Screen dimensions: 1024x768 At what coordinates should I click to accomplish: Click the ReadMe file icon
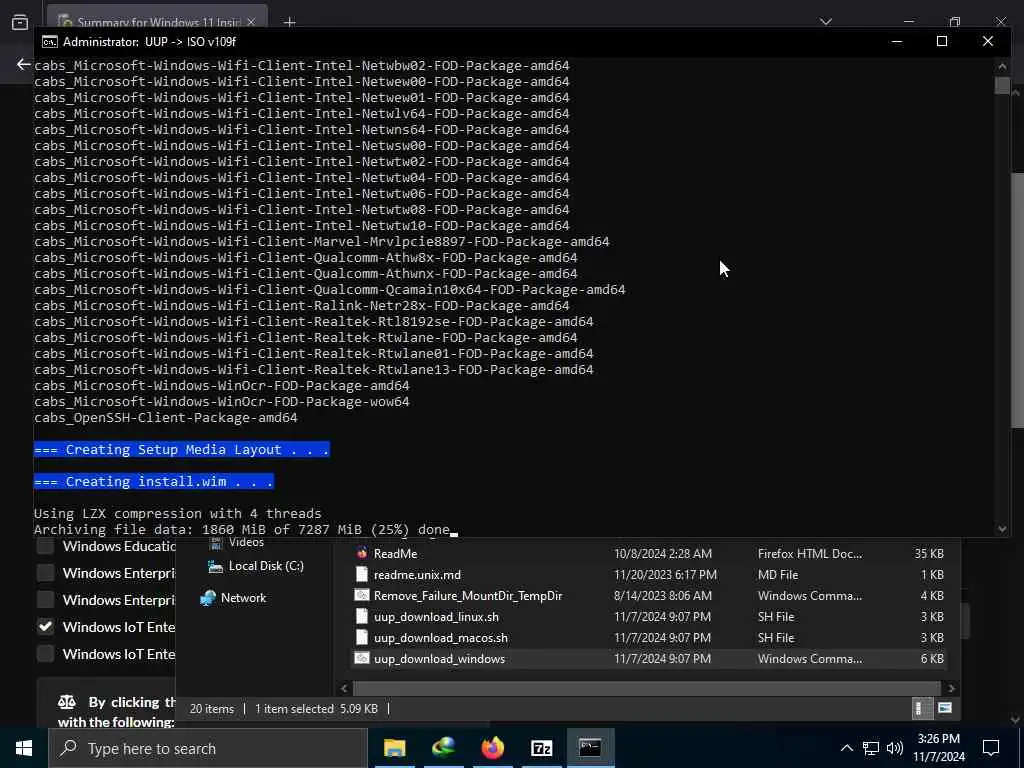[362, 553]
